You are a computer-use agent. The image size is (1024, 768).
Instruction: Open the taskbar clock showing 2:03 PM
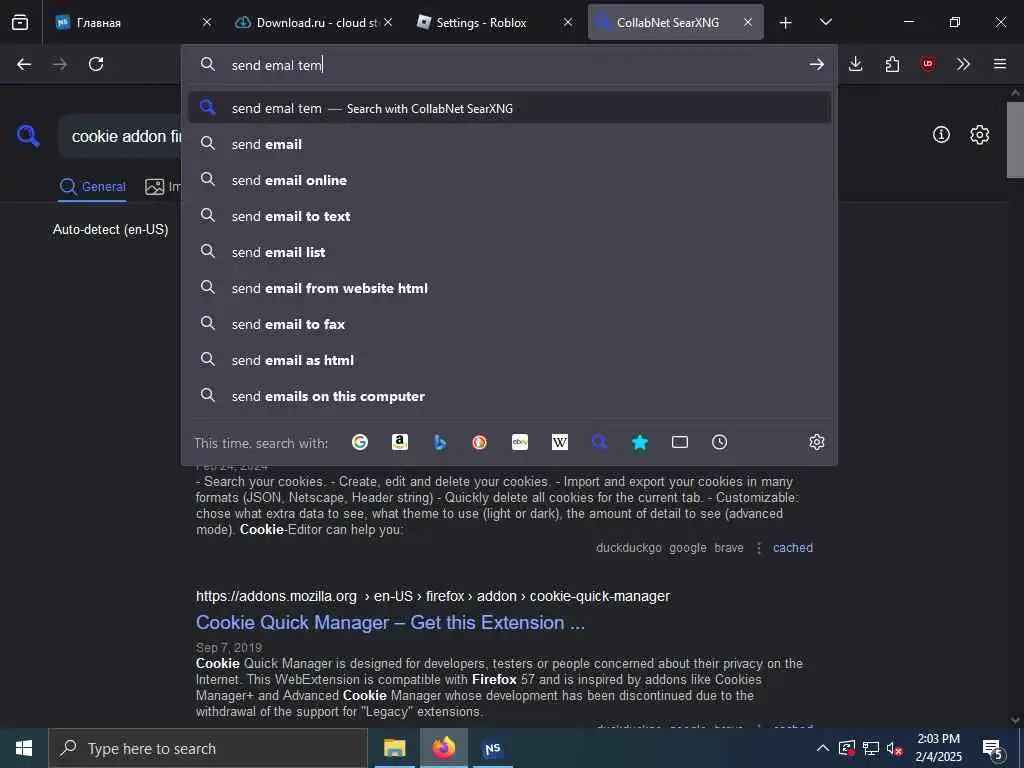(938, 748)
